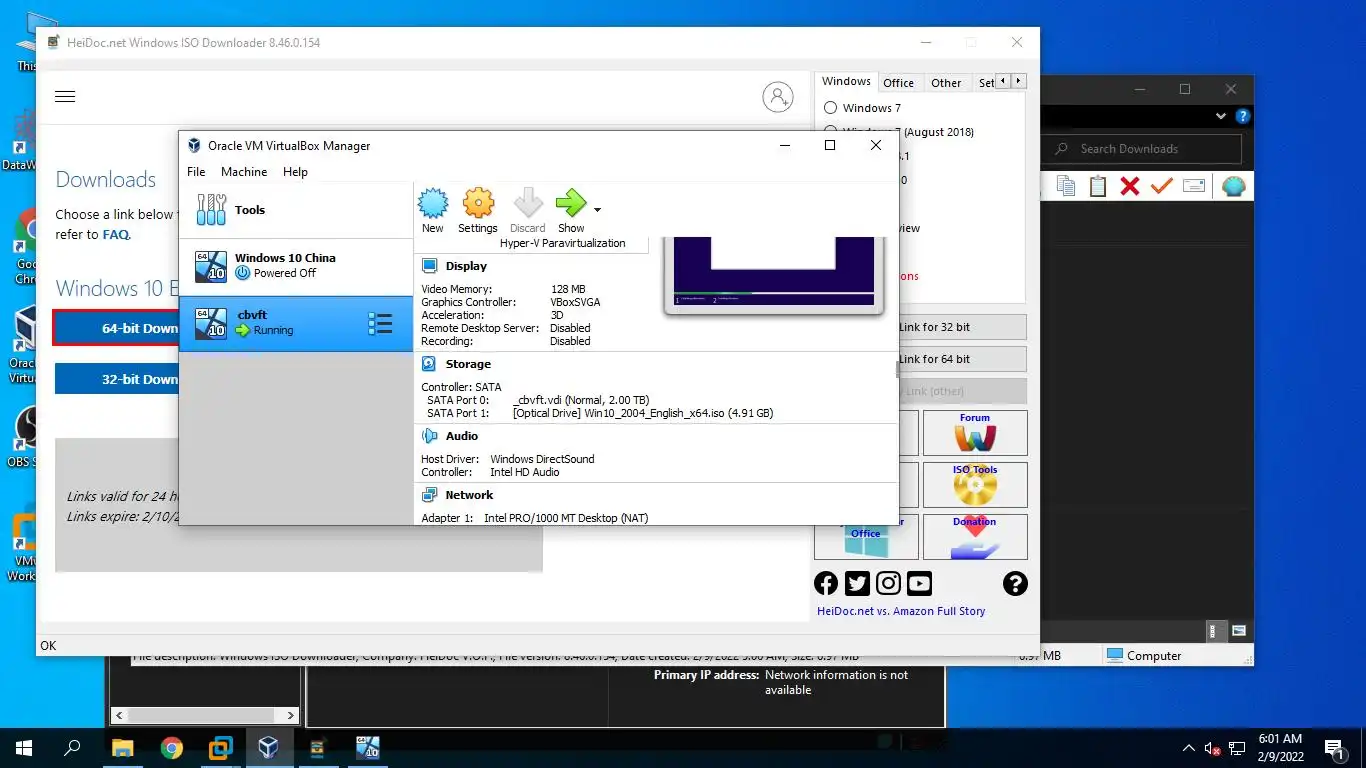Open the Forum tile
This screenshot has height=768, width=1366.
coord(975,433)
